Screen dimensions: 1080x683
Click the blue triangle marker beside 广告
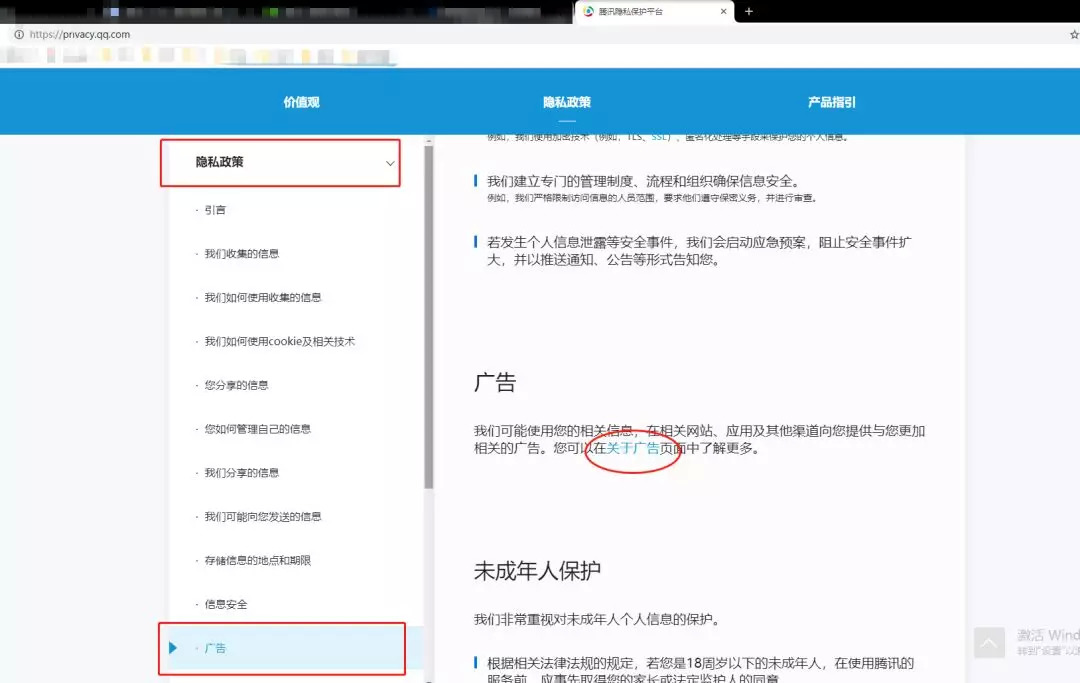tap(174, 648)
